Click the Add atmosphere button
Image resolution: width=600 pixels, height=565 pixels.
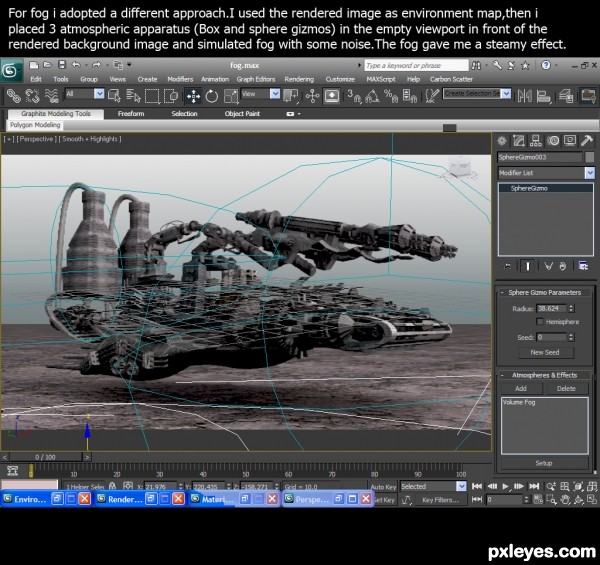coord(521,388)
